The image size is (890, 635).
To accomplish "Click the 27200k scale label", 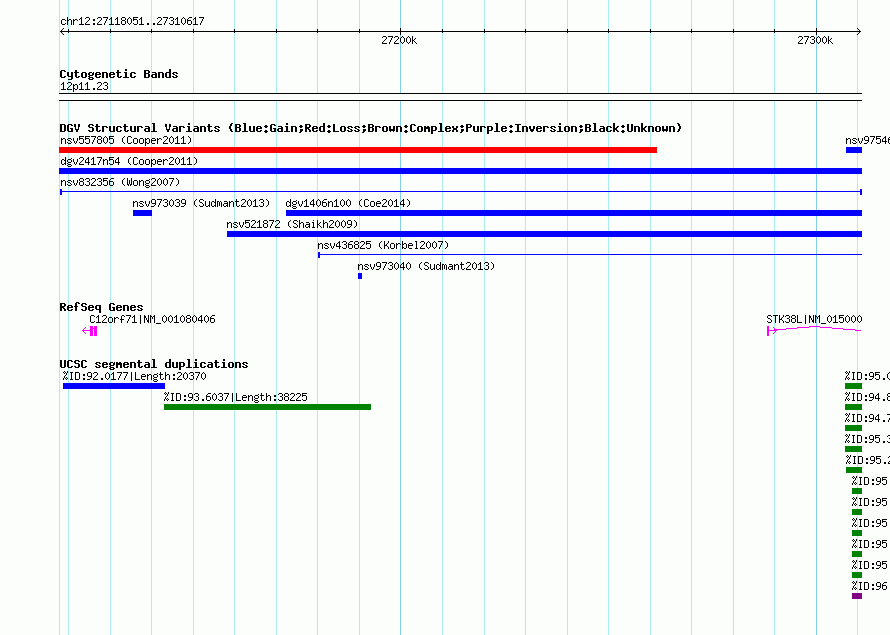I will [x=399, y=40].
